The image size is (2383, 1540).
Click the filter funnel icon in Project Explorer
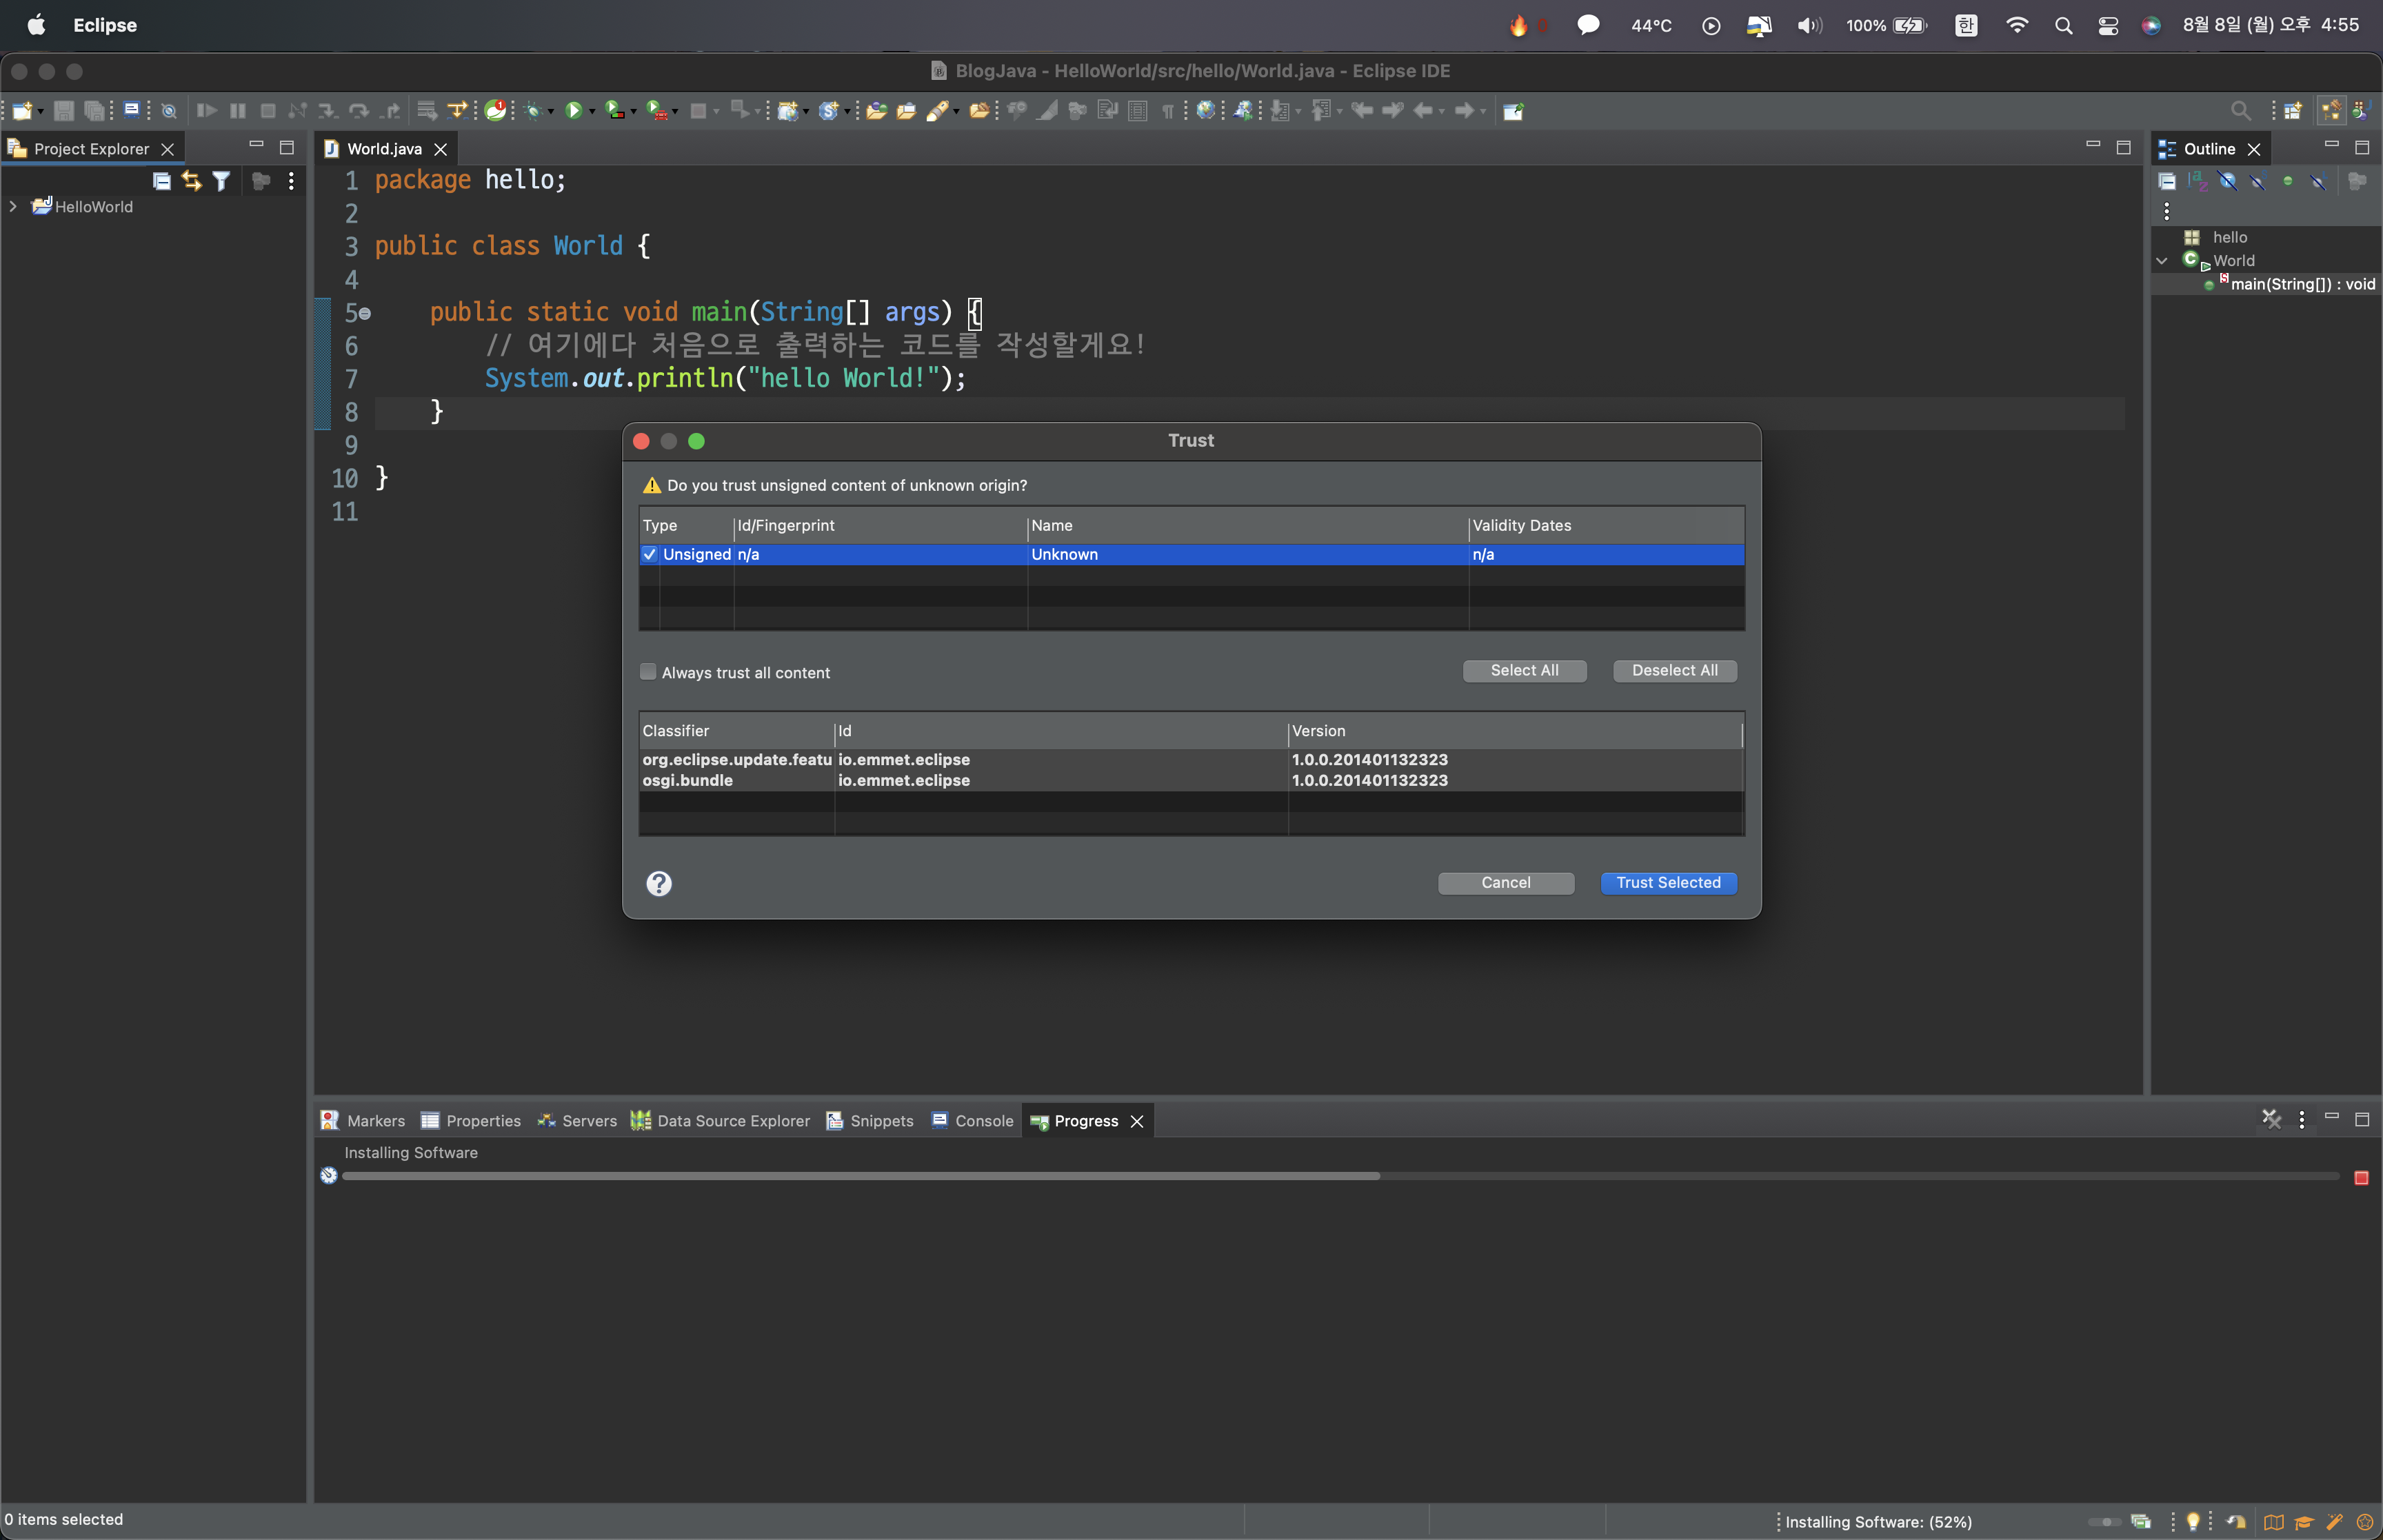pos(221,181)
